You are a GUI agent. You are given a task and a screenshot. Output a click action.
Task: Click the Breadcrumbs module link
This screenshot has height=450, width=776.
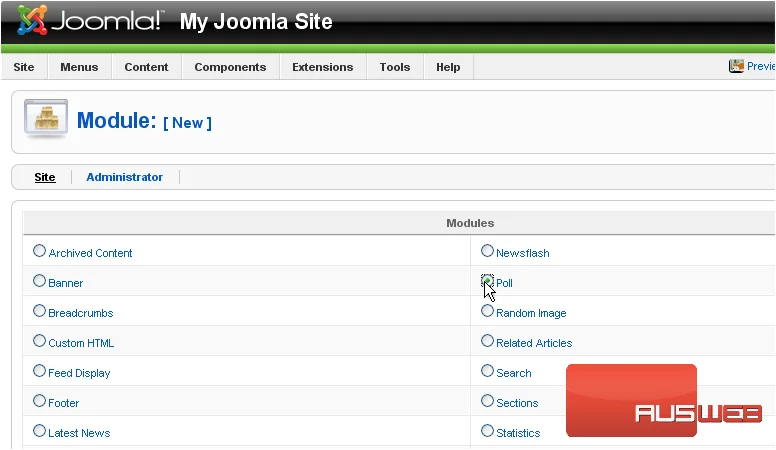coord(81,313)
